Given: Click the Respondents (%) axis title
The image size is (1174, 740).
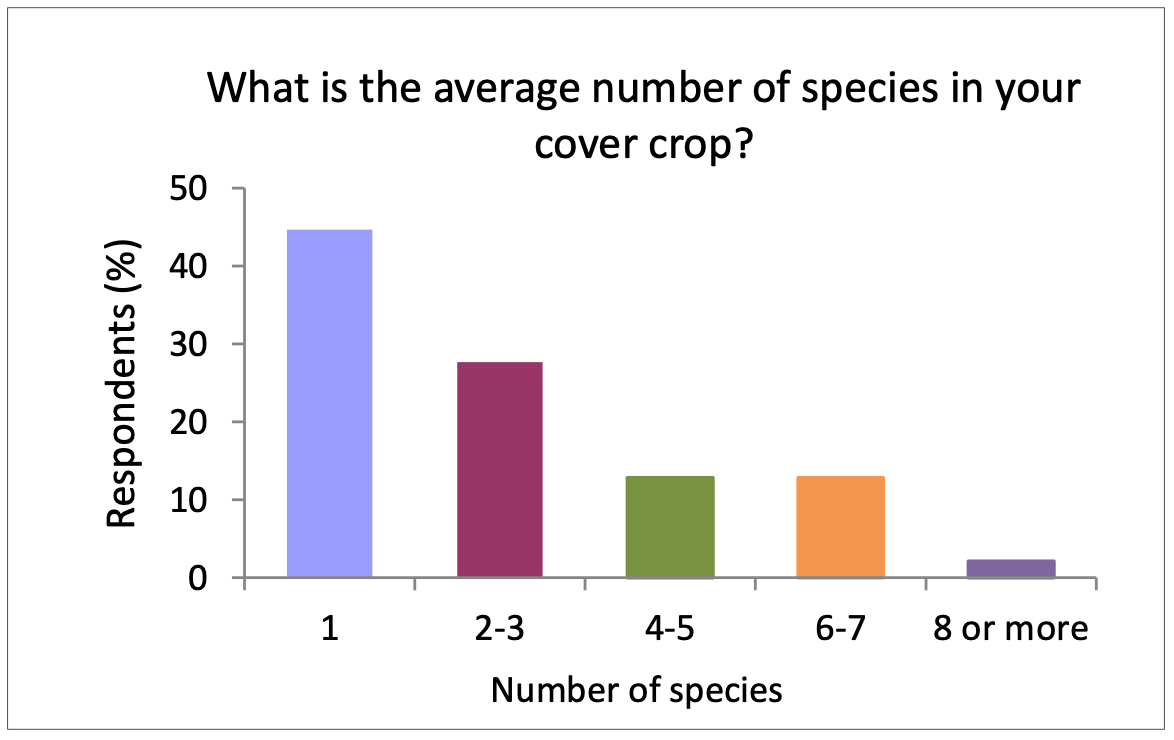Looking at the screenshot, I should point(122,383).
